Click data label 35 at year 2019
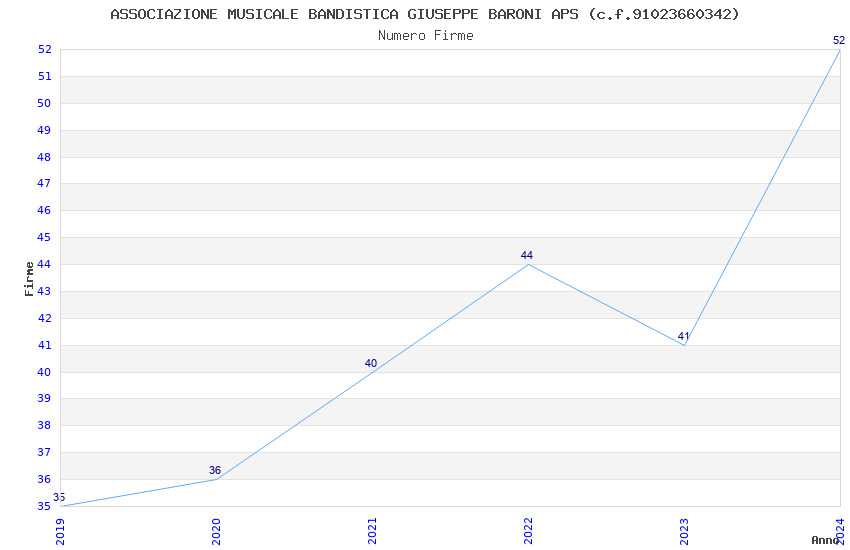Image resolution: width=850 pixels, height=550 pixels. (59, 497)
